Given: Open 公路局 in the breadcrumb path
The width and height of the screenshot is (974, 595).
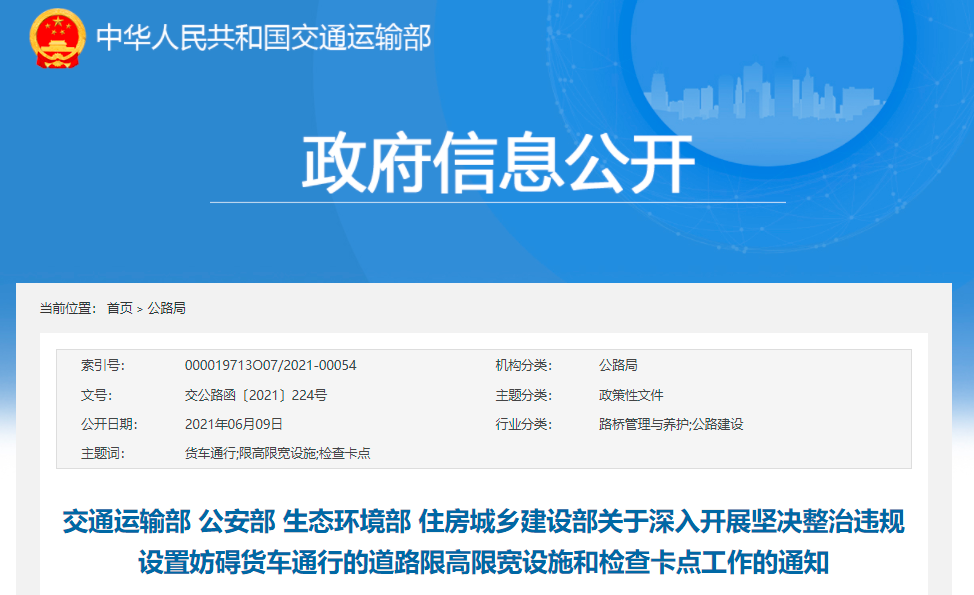Looking at the screenshot, I should click(x=167, y=308).
